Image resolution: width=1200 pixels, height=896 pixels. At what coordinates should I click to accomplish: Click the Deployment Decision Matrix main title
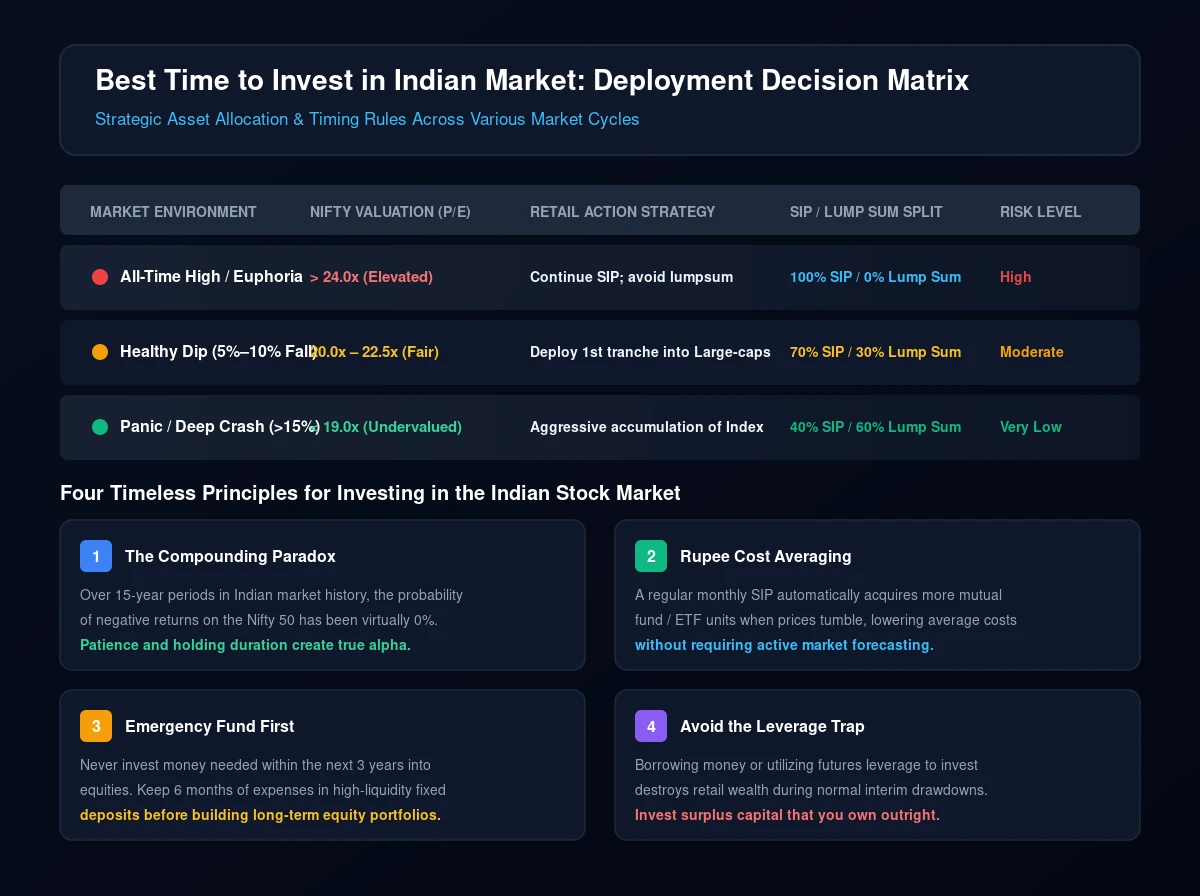532,81
